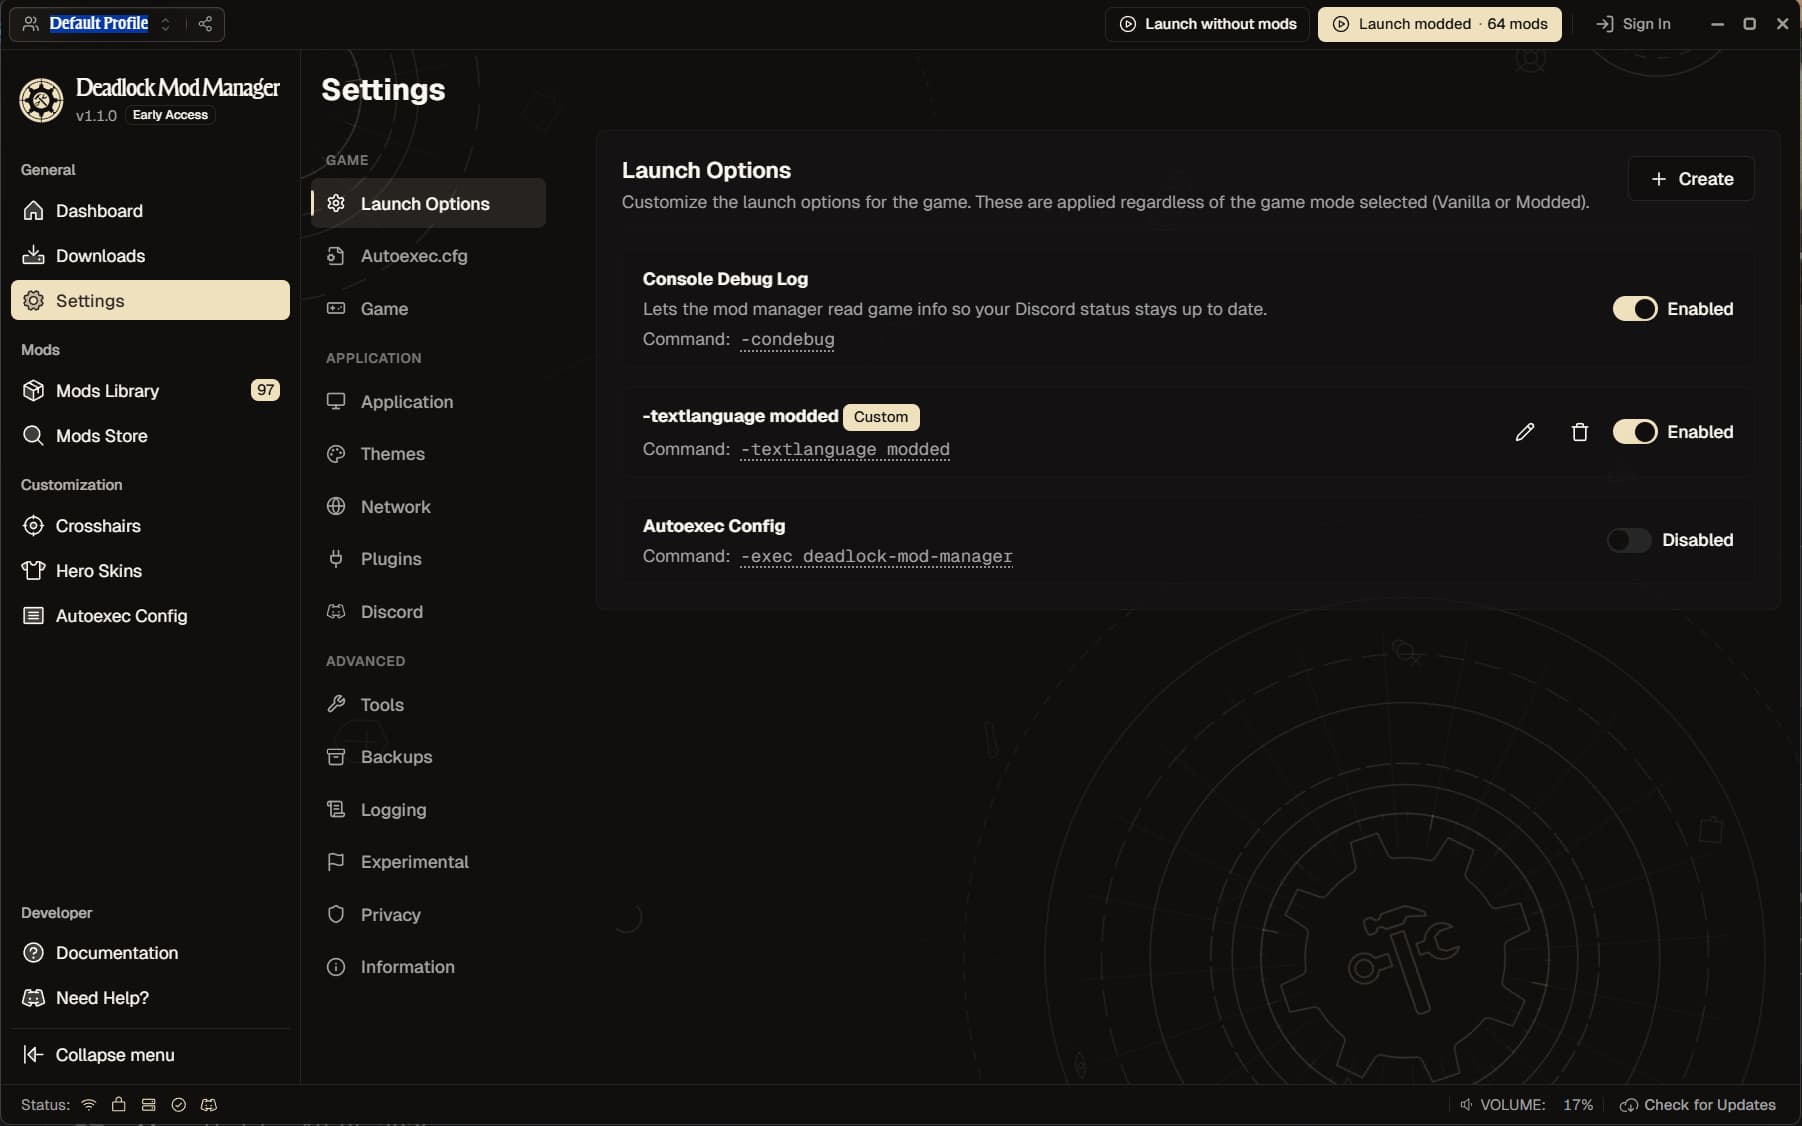Open Hero Skins page

[x=150, y=571]
